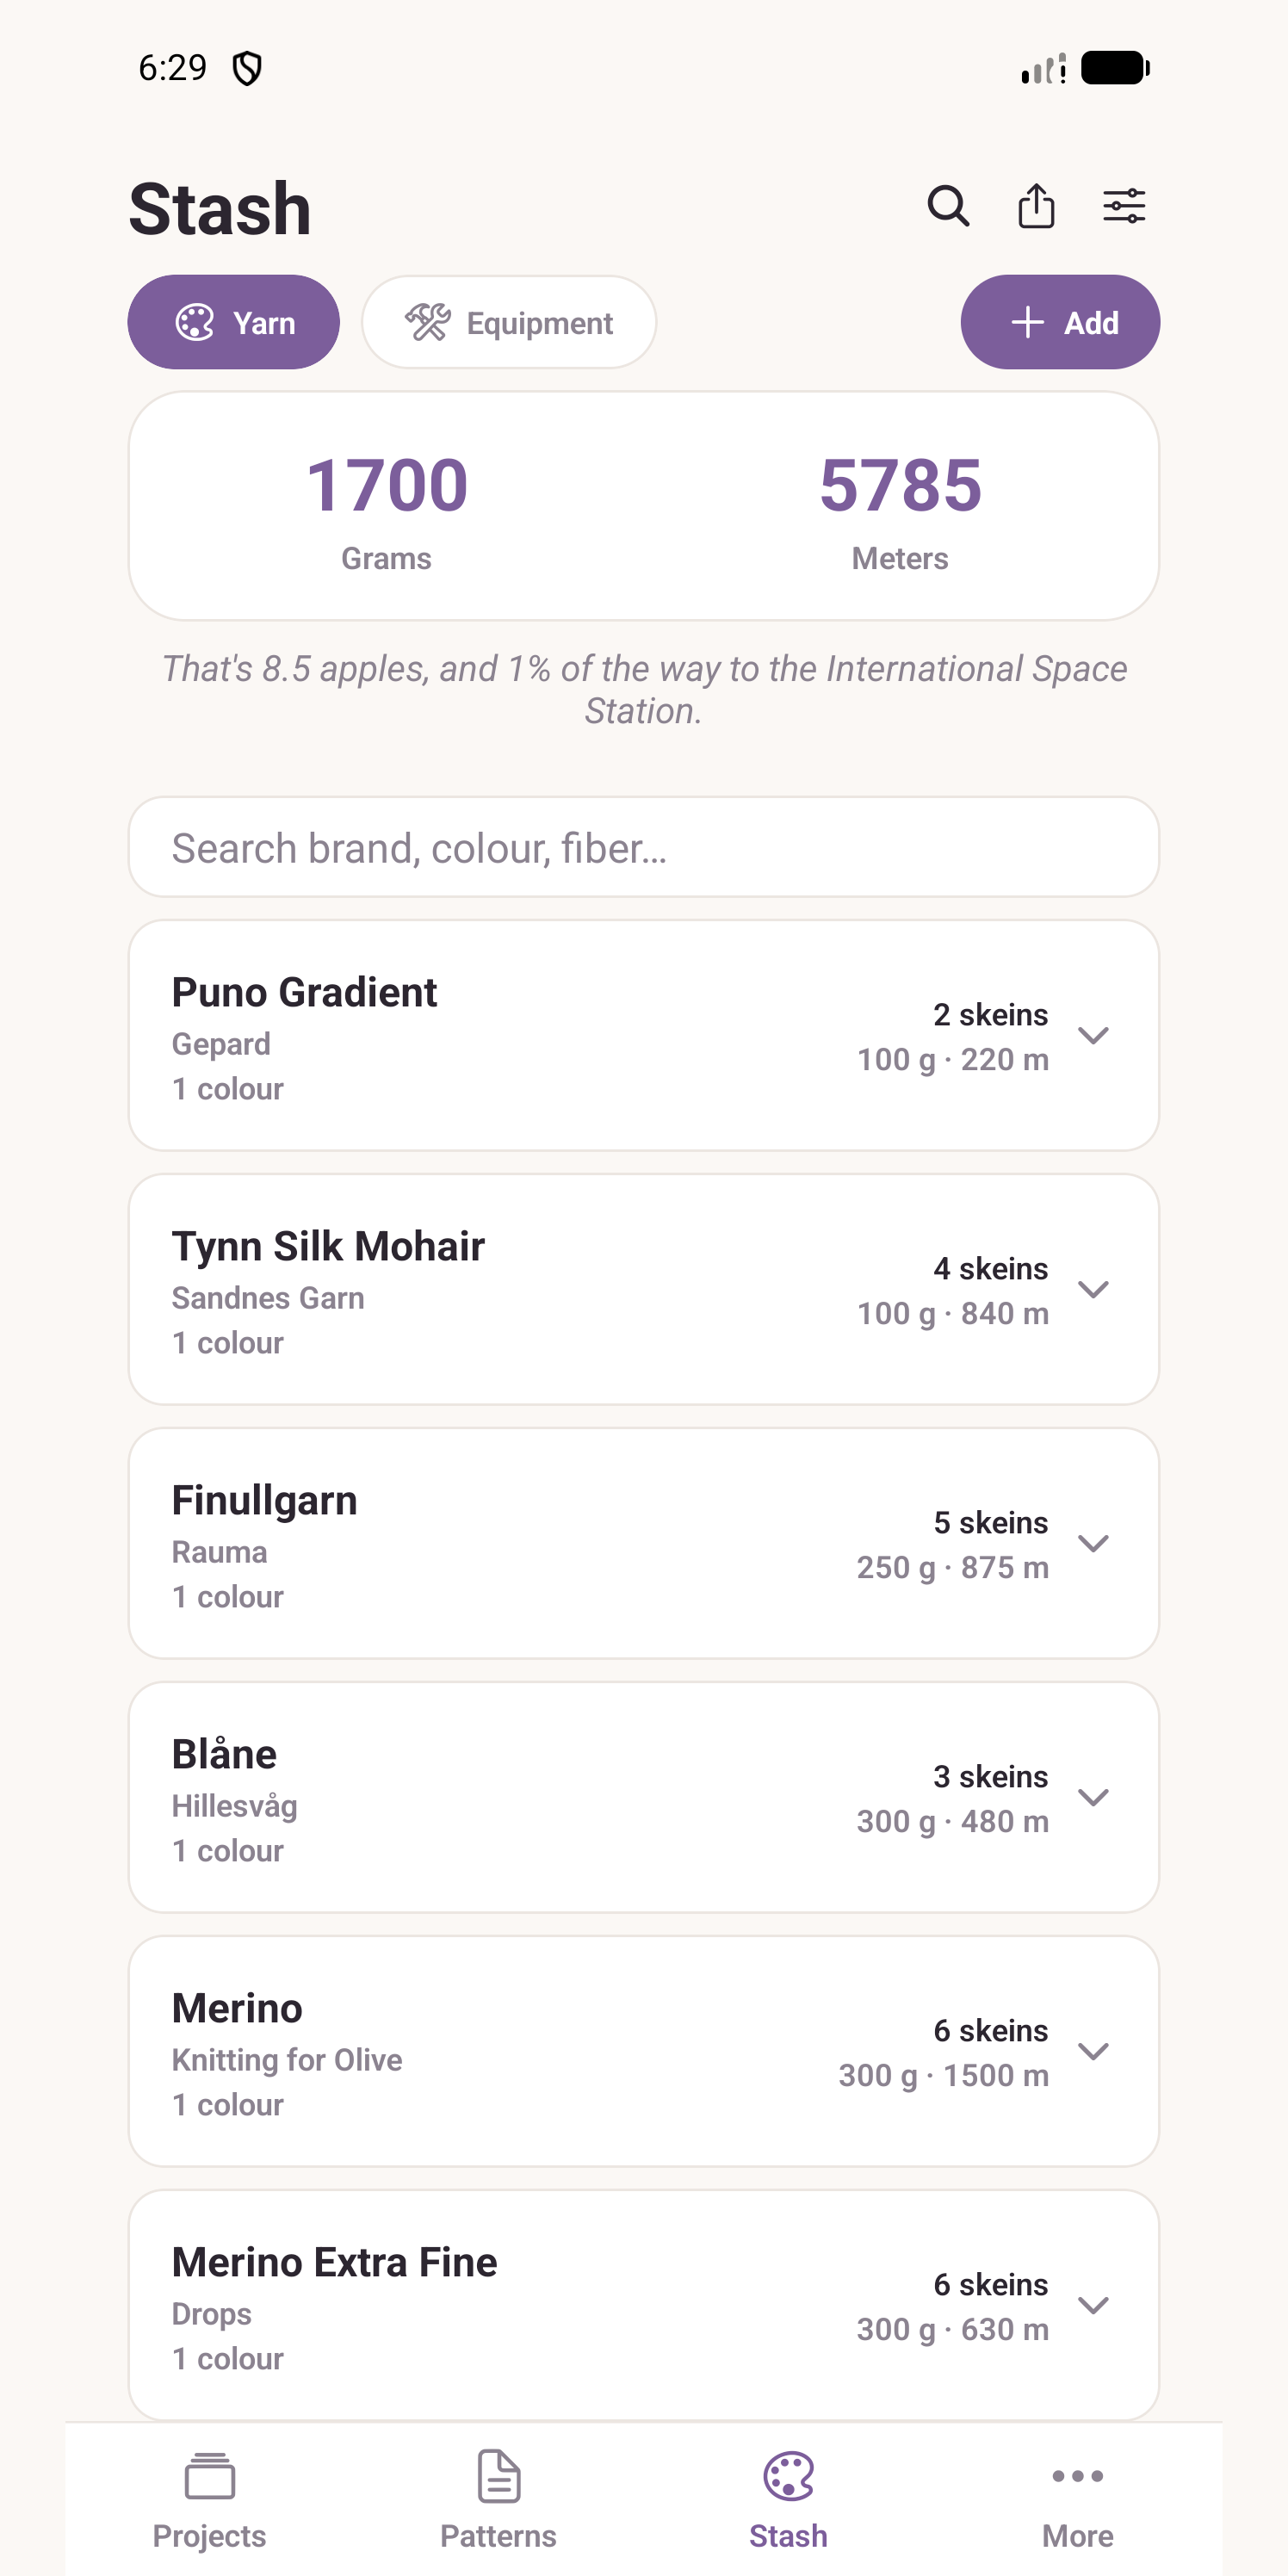Expand the Finullgarn chevron
The width and height of the screenshot is (1288, 2576).
(1094, 1543)
